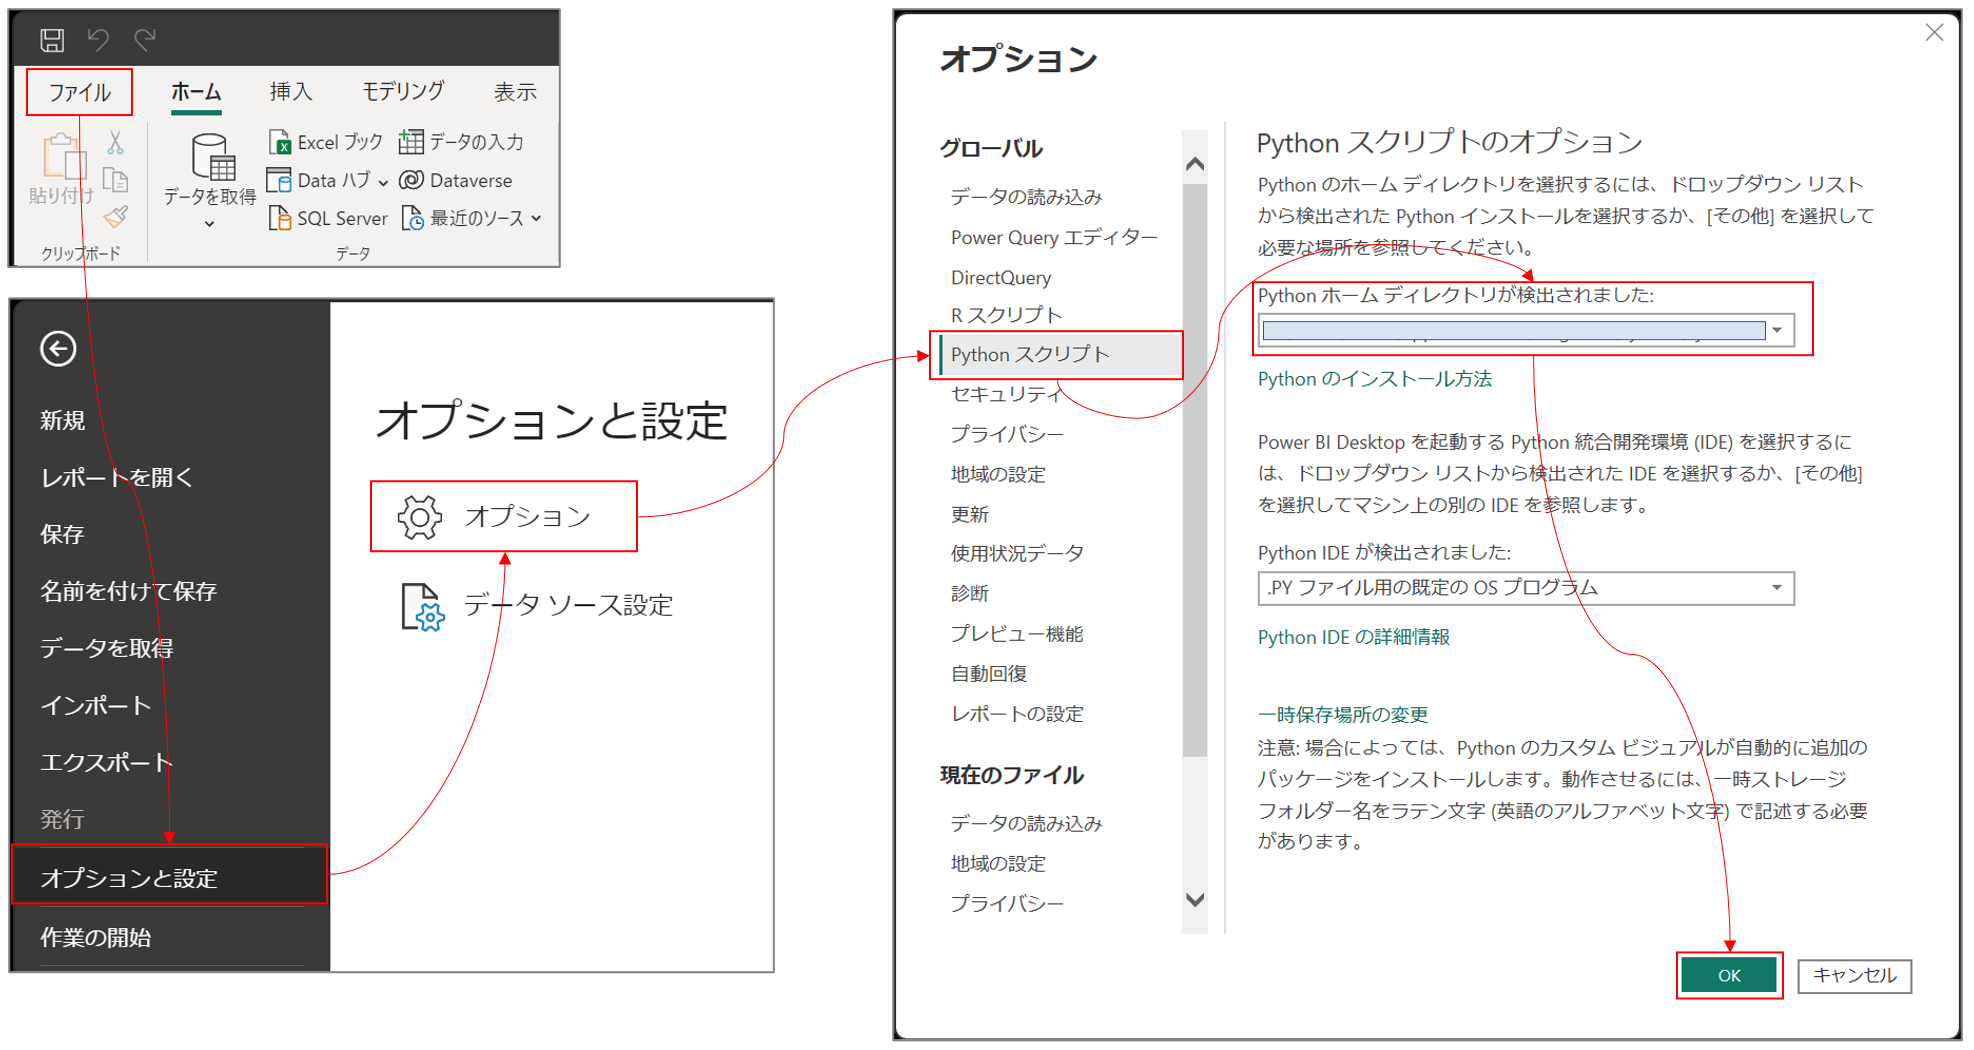Expand the 最近のソース dropdown

click(x=536, y=218)
